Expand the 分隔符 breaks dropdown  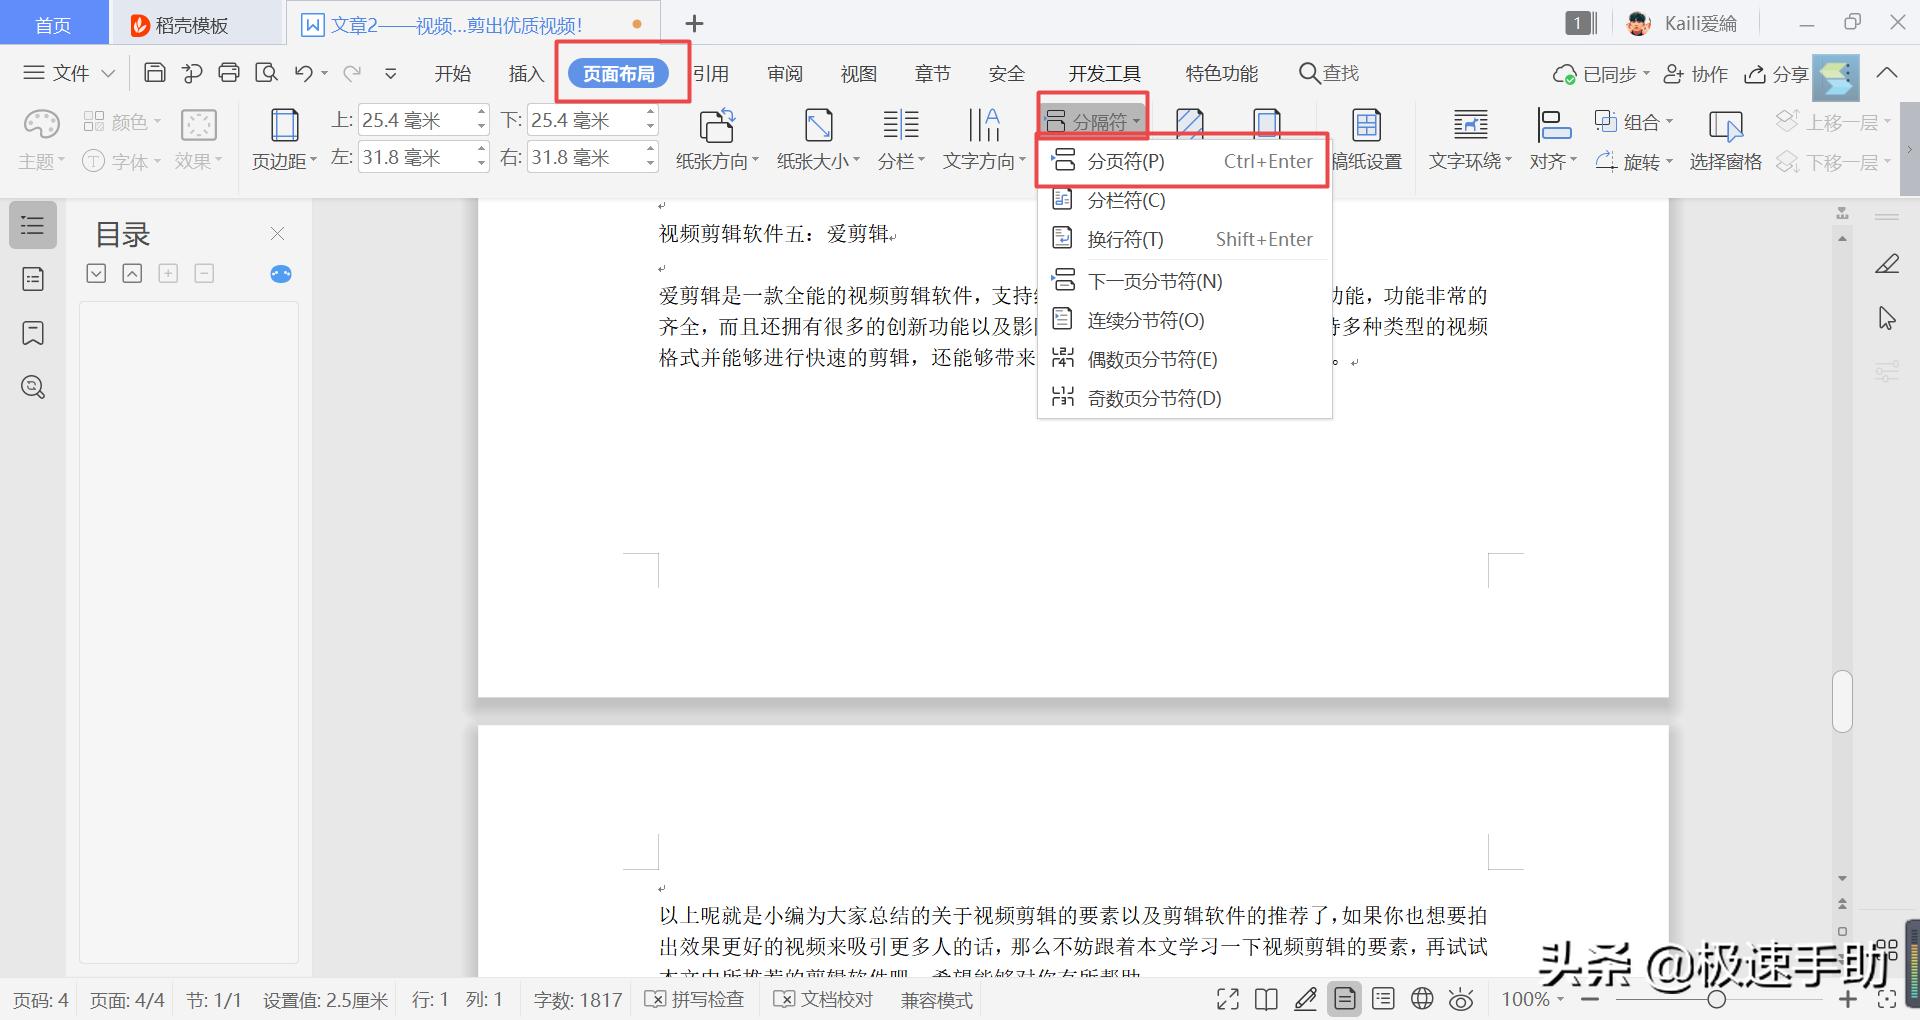(1093, 120)
